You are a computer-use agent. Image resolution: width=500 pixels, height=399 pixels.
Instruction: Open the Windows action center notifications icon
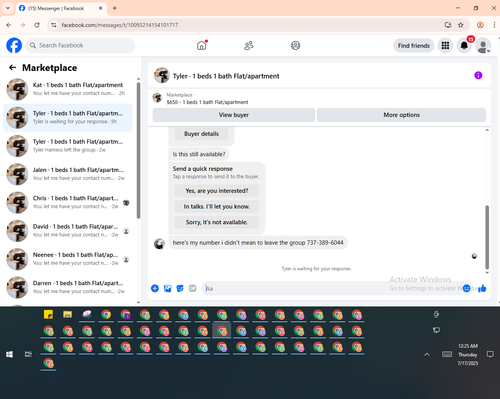490,354
